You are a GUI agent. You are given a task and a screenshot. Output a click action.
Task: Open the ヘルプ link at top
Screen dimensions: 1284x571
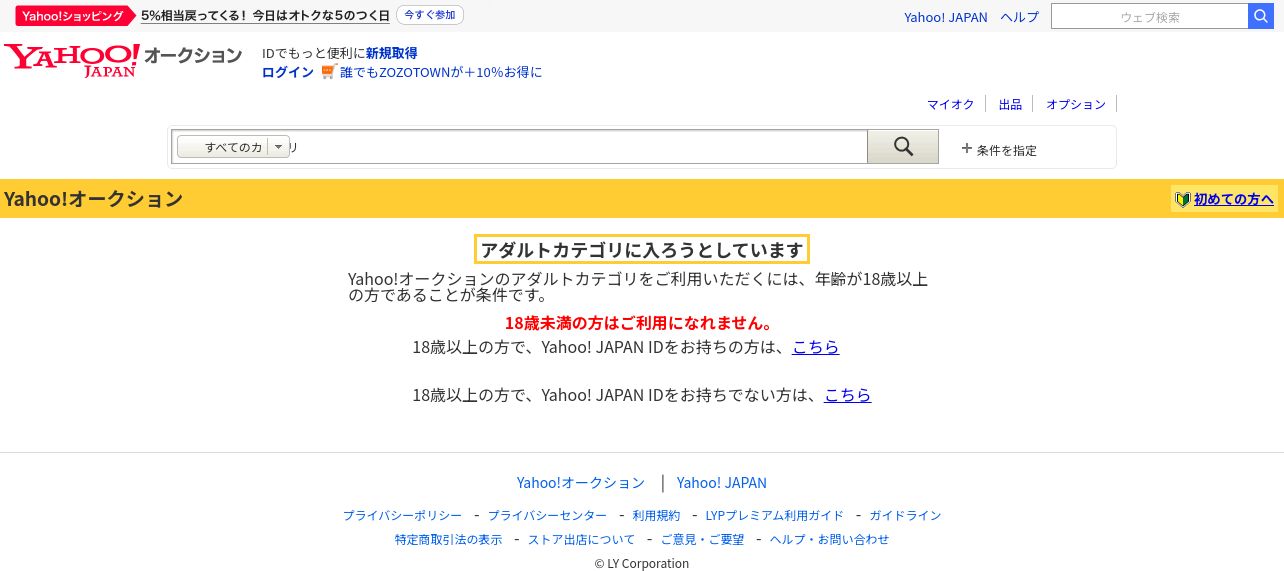1020,17
